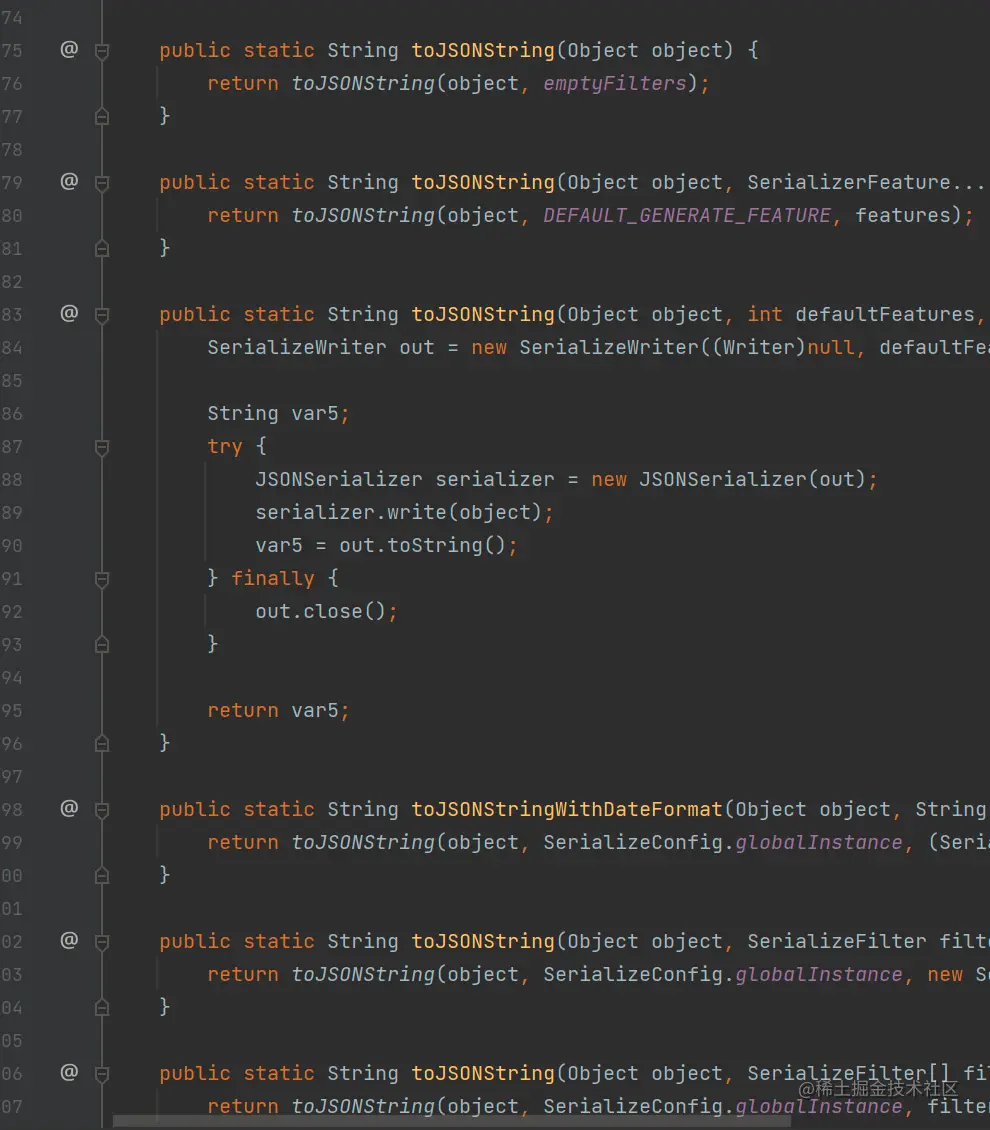The height and width of the screenshot is (1130, 990).
Task: Collapse the try block fold at line 87
Action: coord(102,447)
